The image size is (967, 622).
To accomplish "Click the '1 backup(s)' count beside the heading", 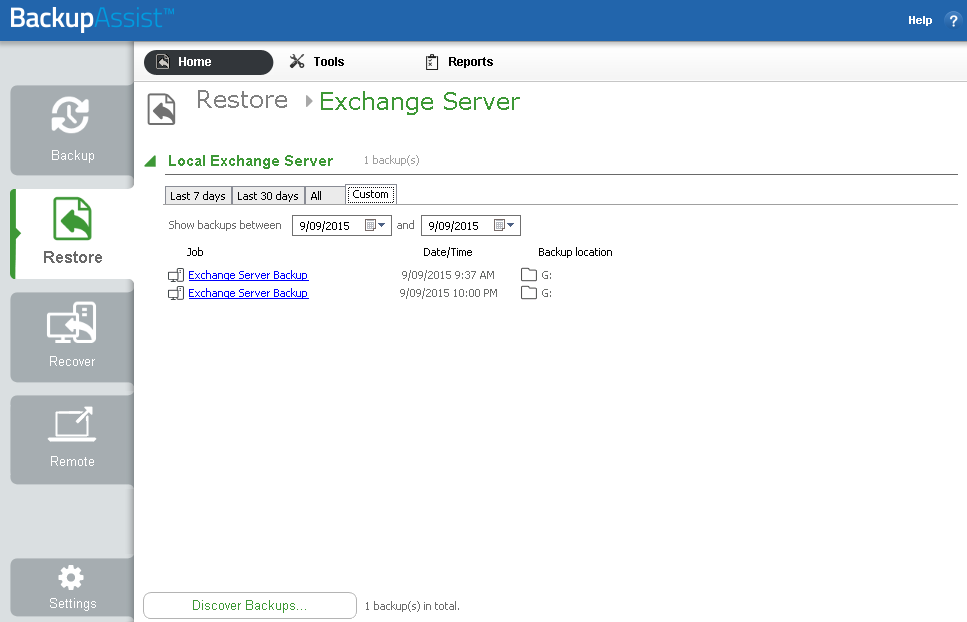I will (x=392, y=160).
